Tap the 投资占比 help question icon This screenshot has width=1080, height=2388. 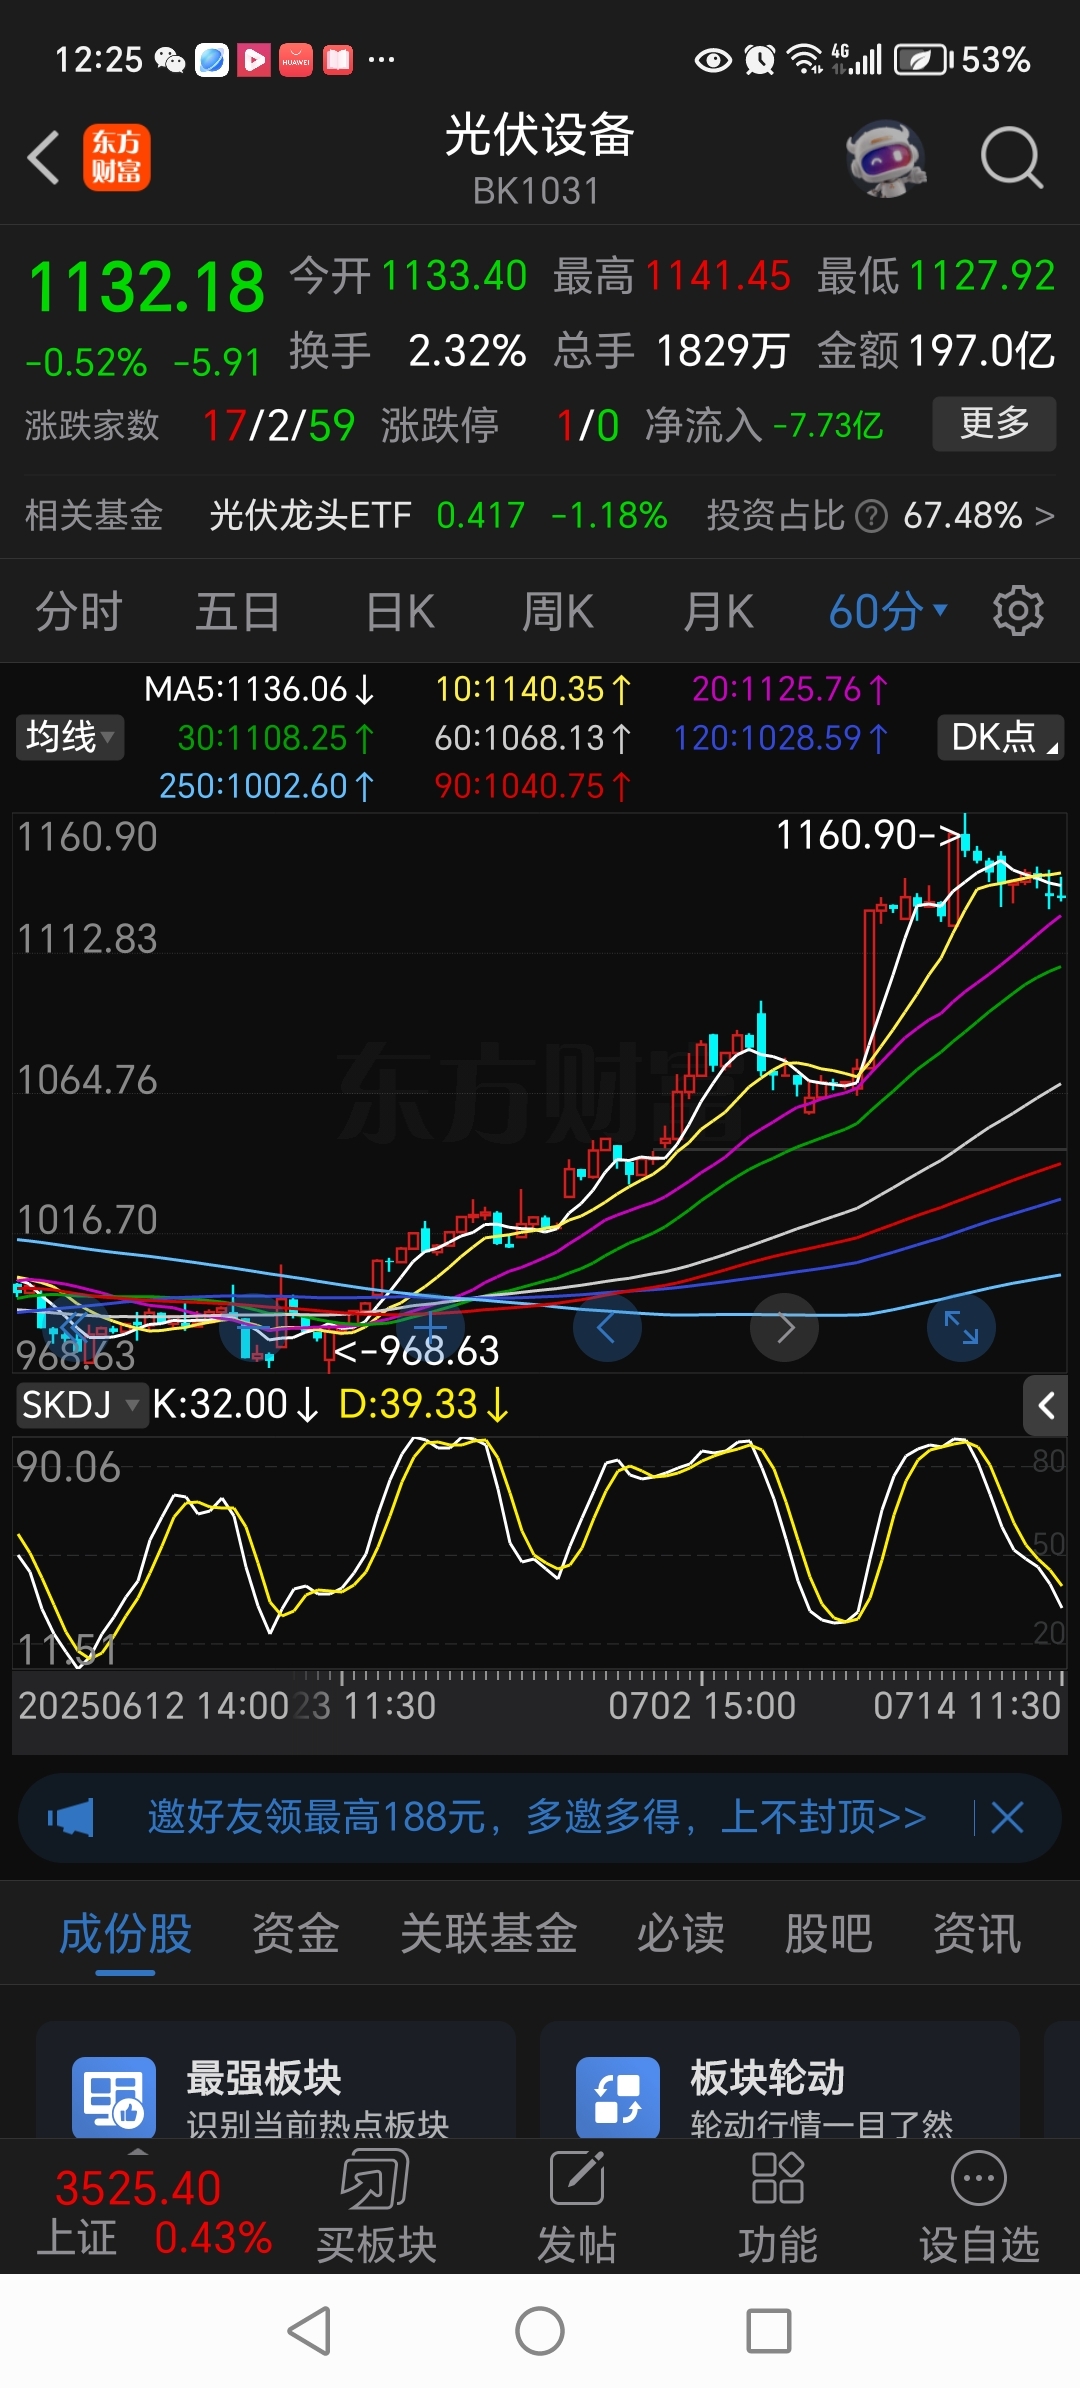872,516
